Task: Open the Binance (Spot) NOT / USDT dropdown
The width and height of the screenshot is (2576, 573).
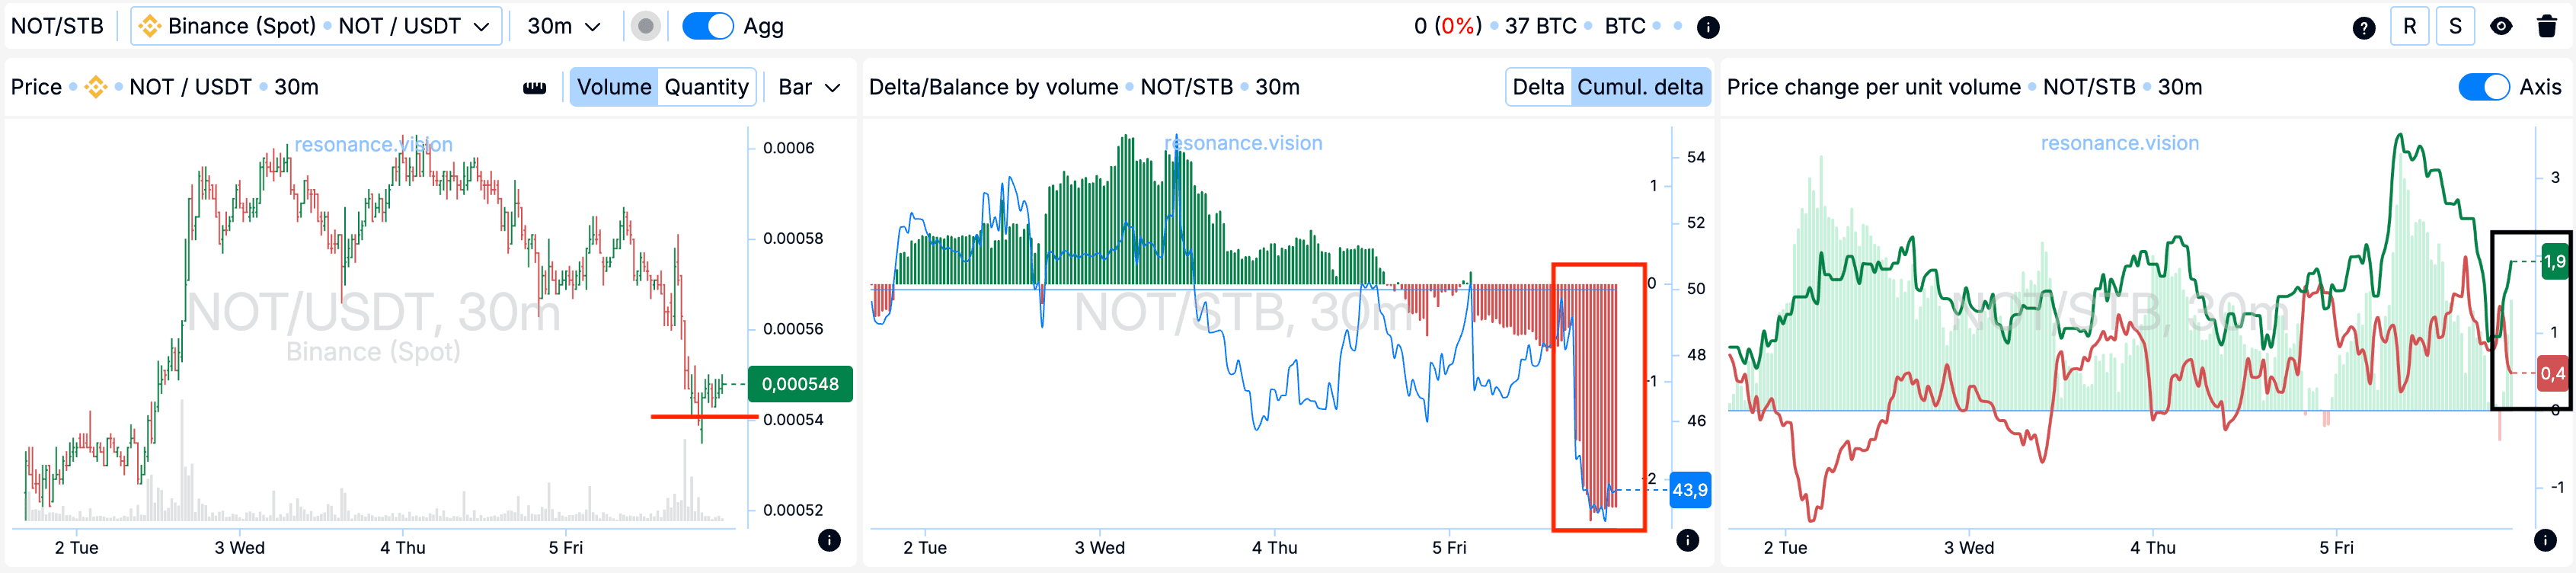Action: coord(316,27)
